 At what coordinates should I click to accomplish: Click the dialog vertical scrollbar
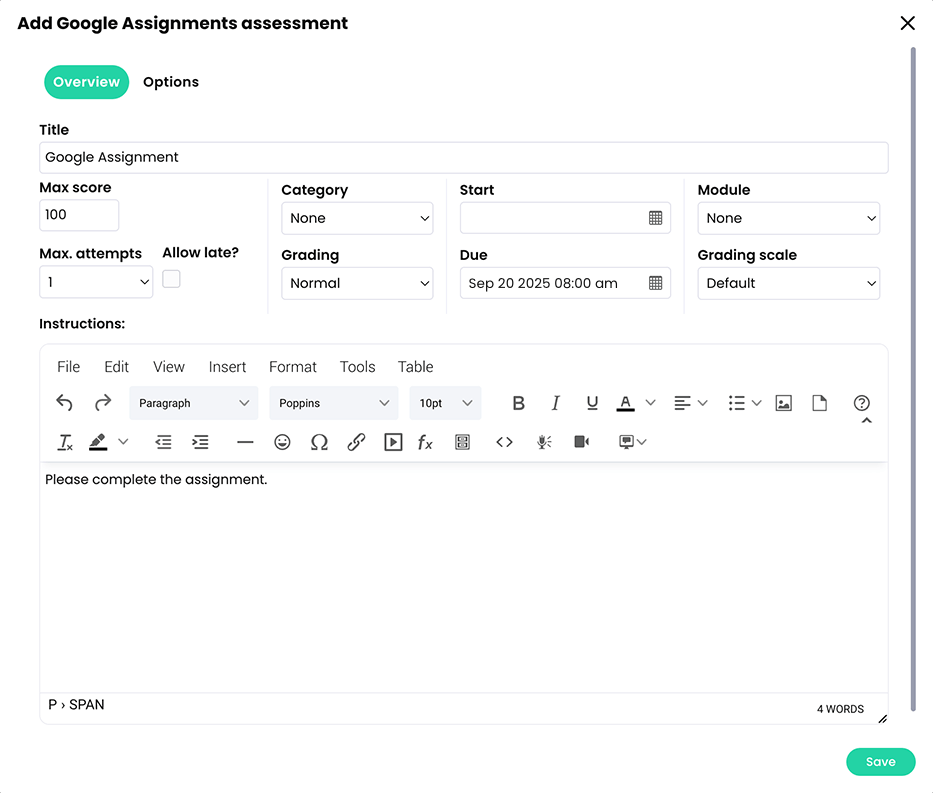tap(913, 380)
